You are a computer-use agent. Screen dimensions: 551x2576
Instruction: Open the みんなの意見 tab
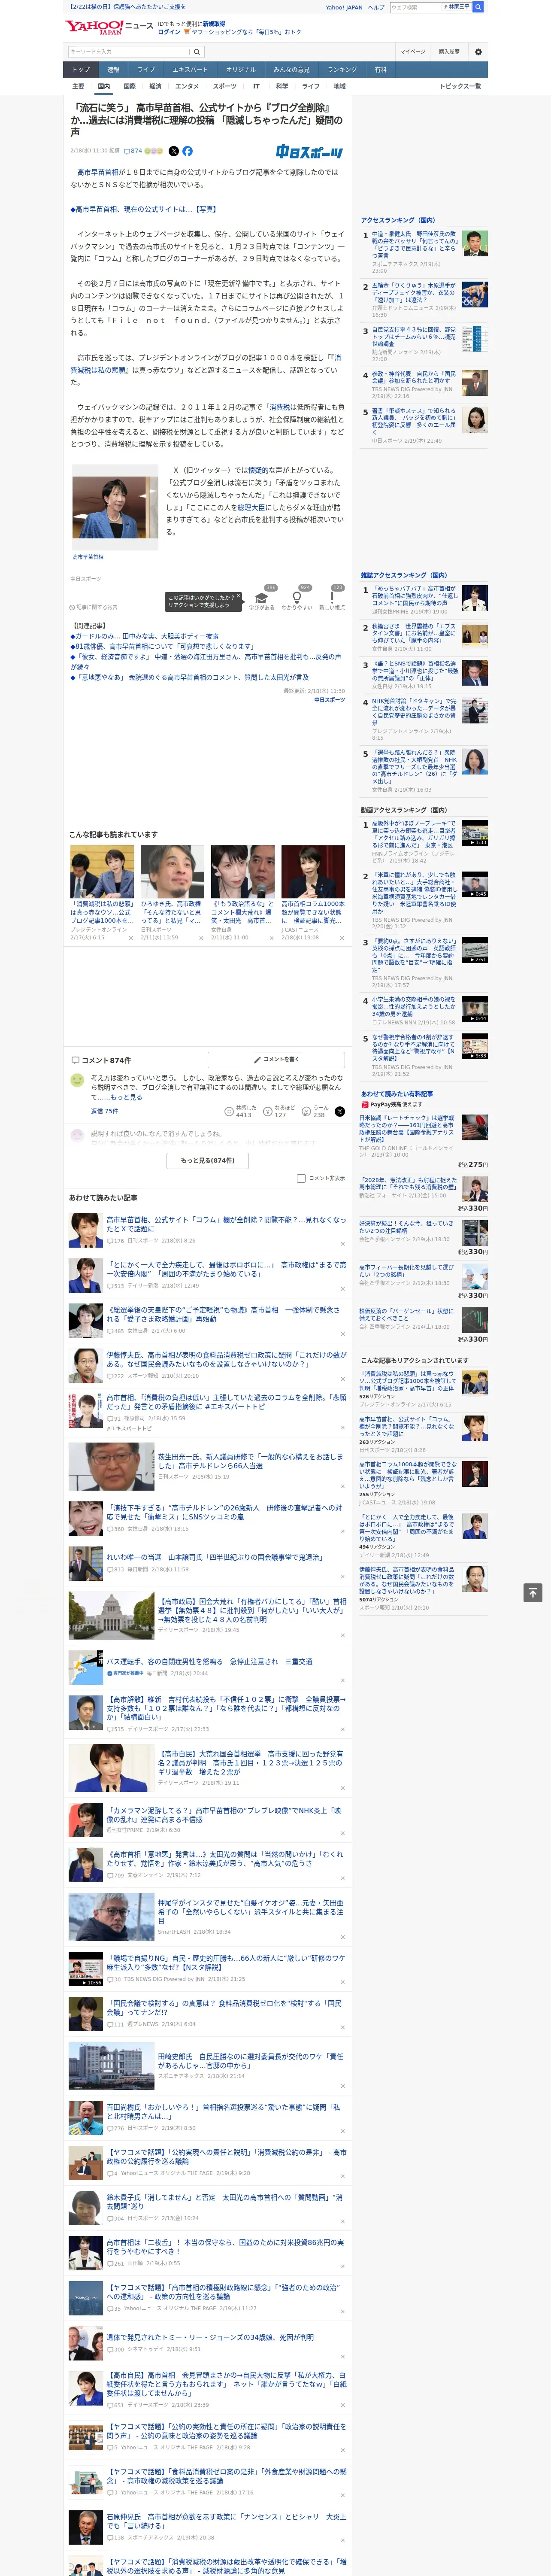292,70
